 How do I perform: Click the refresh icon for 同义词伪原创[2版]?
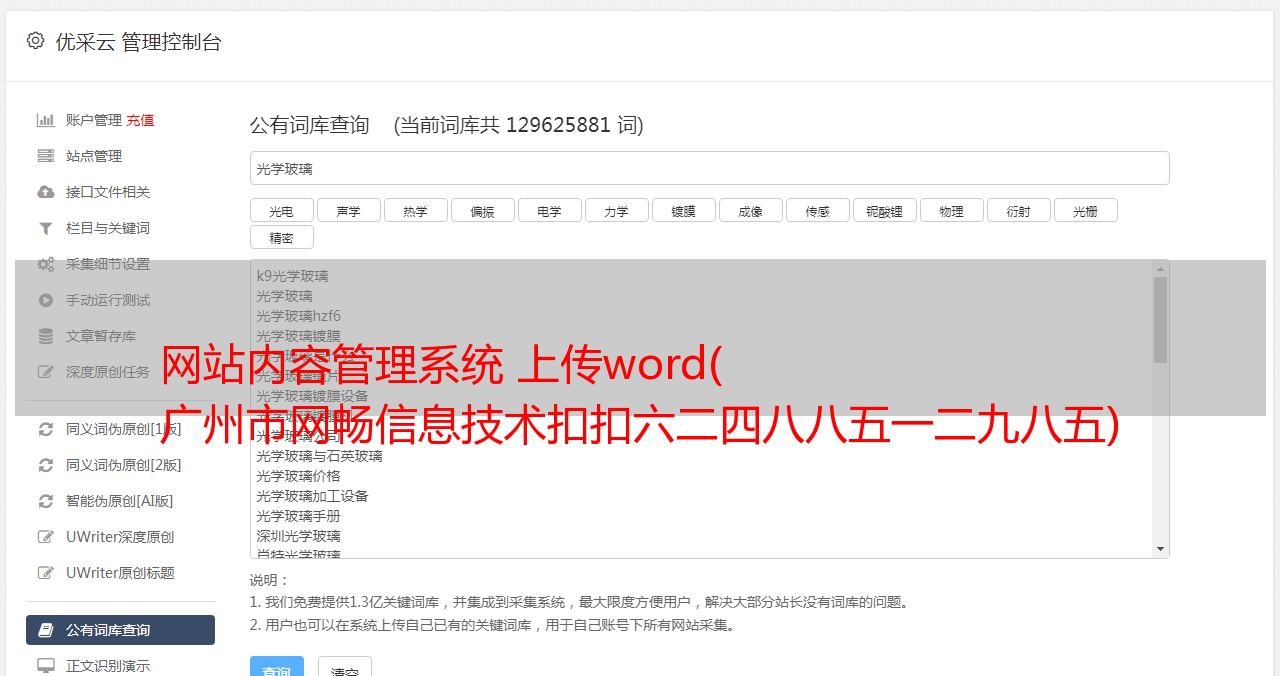click(x=45, y=465)
